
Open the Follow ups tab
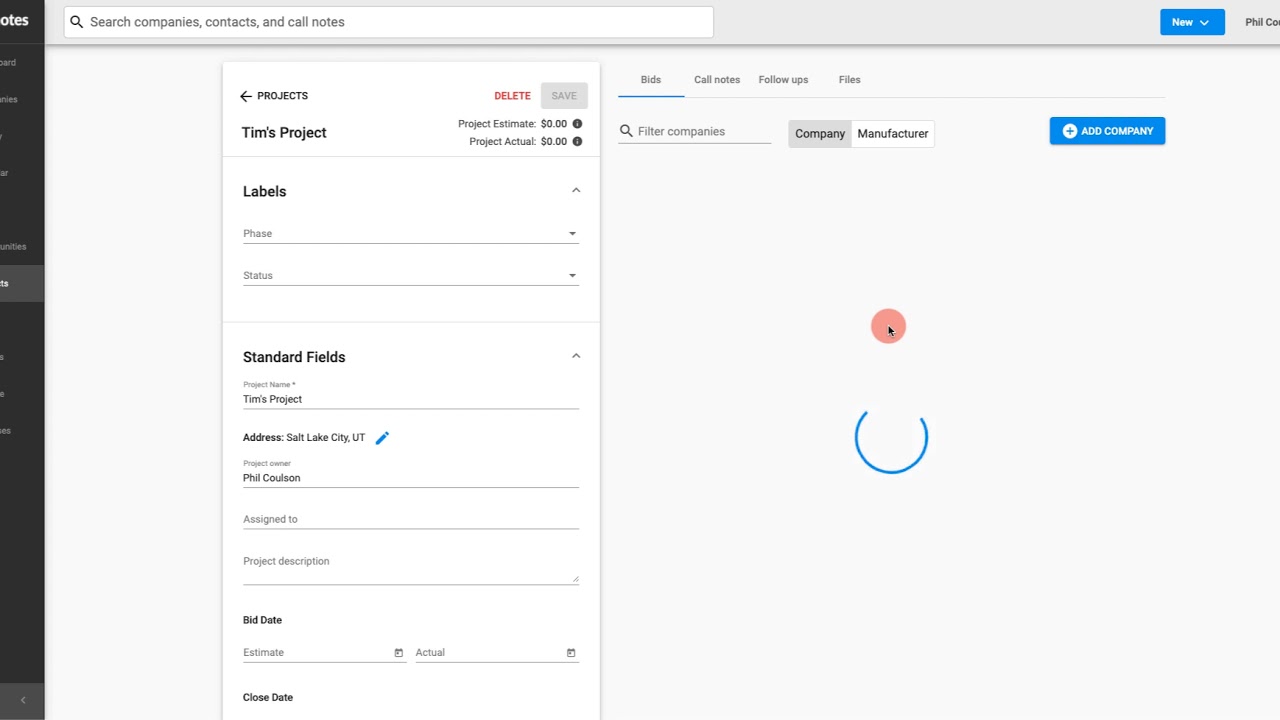click(x=783, y=80)
